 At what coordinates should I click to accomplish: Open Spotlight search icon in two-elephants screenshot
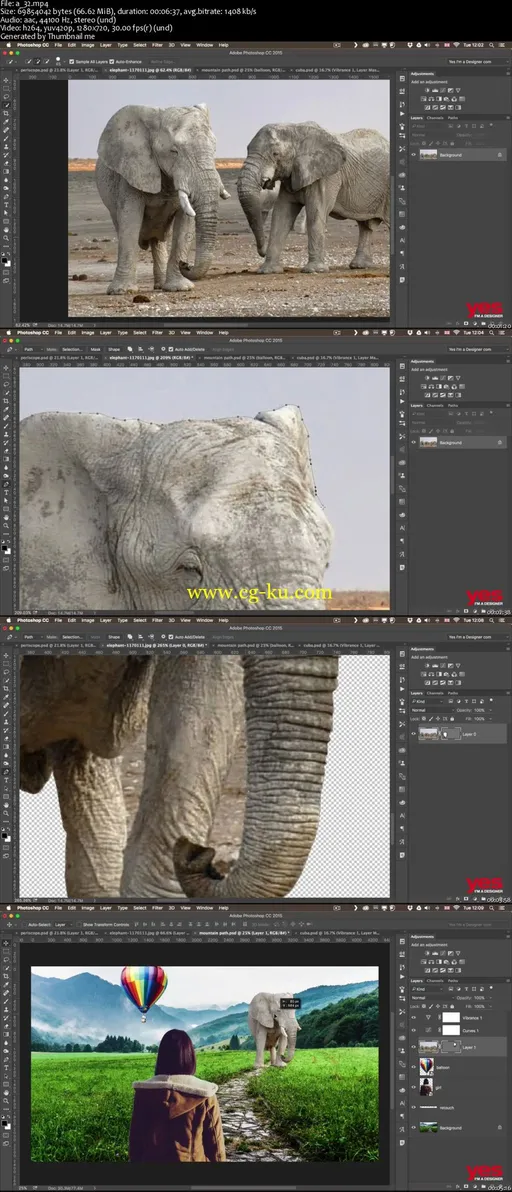pos(491,45)
